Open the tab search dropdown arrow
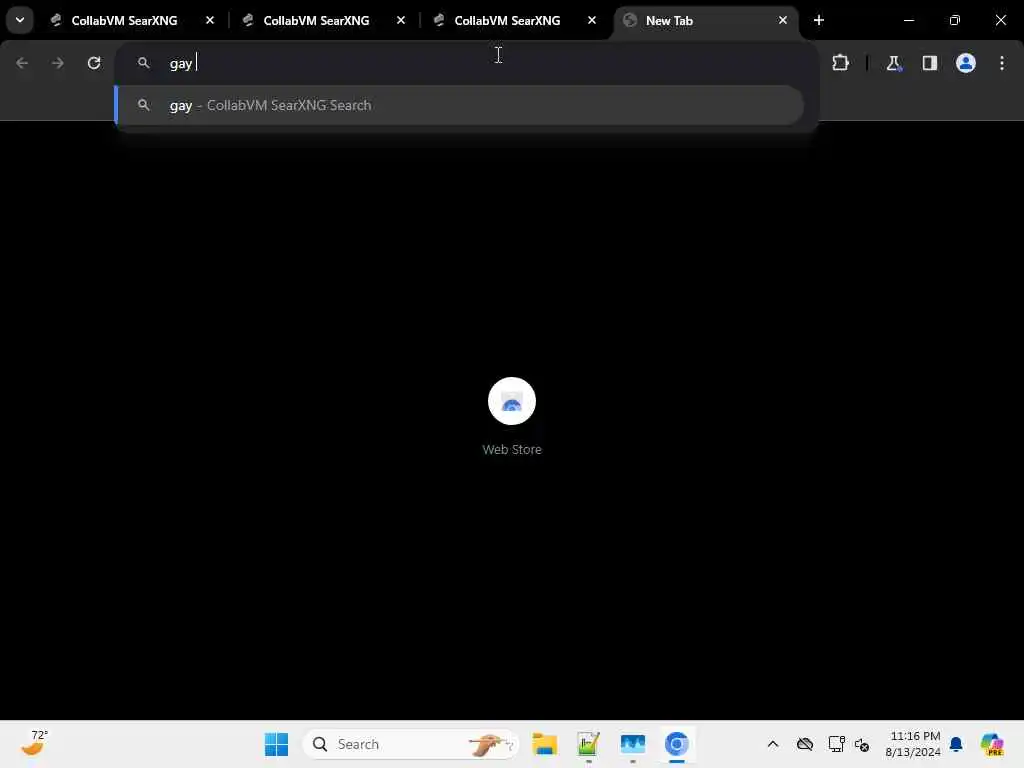The height and width of the screenshot is (768, 1024). 20,20
